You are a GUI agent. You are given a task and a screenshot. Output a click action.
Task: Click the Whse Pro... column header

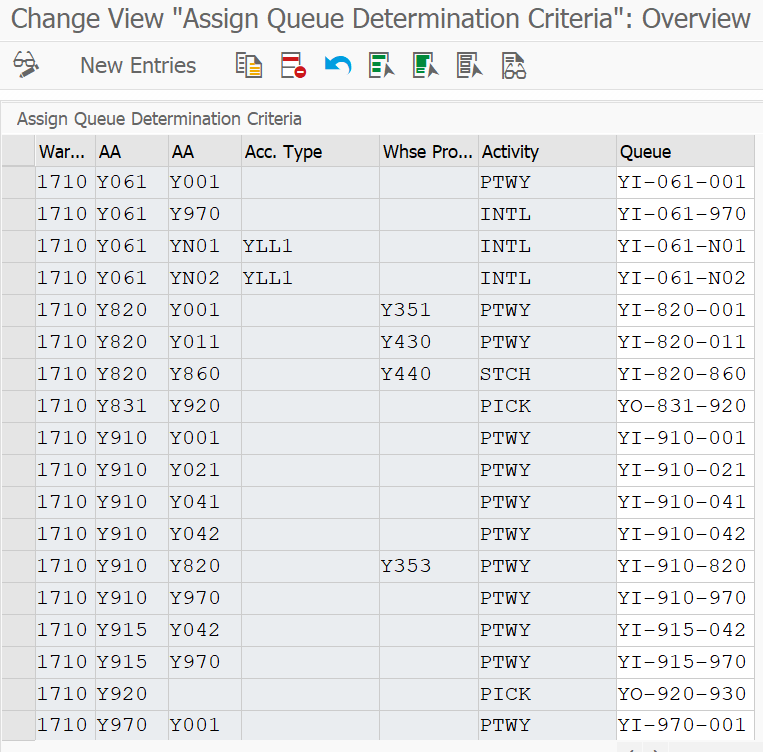pos(429,152)
